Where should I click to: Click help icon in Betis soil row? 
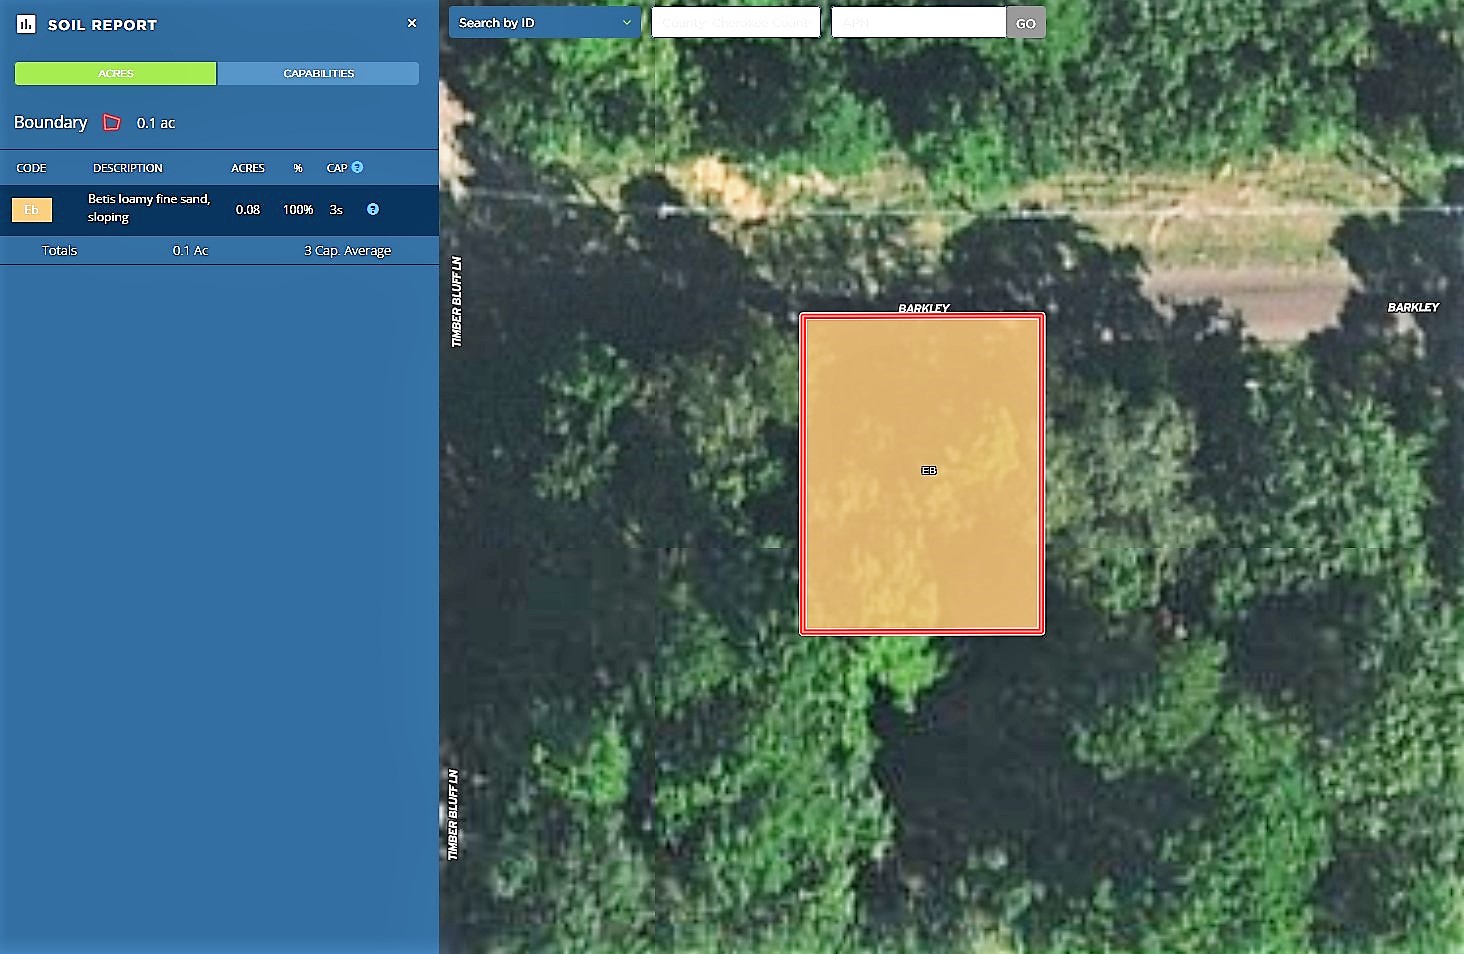(373, 209)
